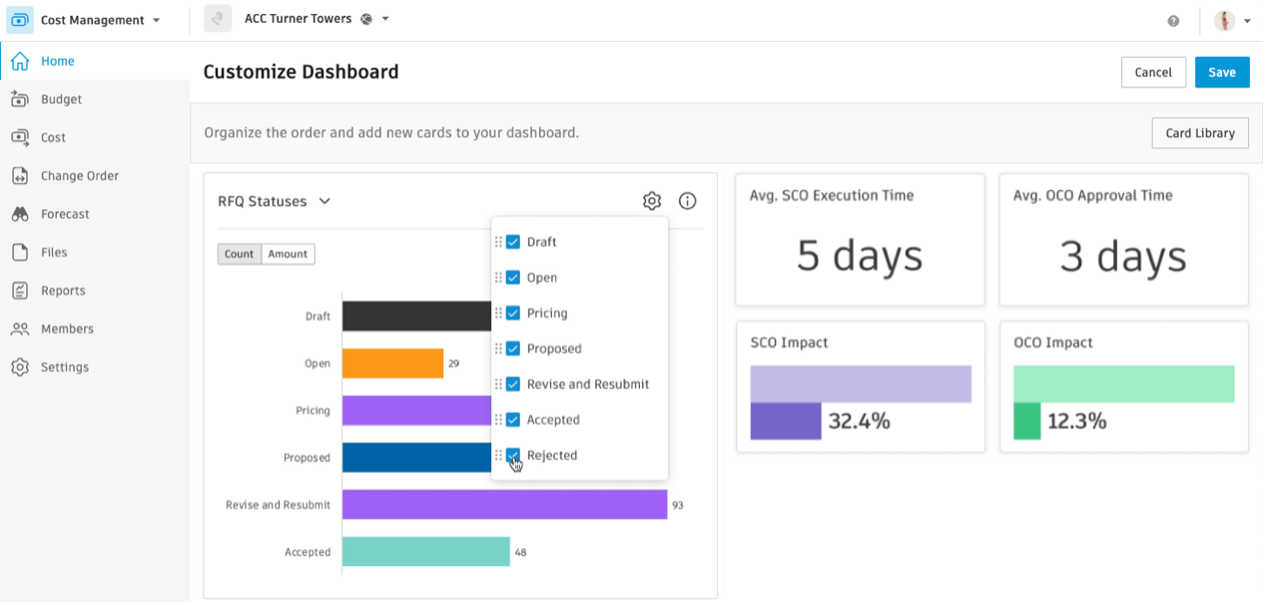Switch chart to Count view
Image resolution: width=1265 pixels, height=605 pixels.
click(x=239, y=254)
